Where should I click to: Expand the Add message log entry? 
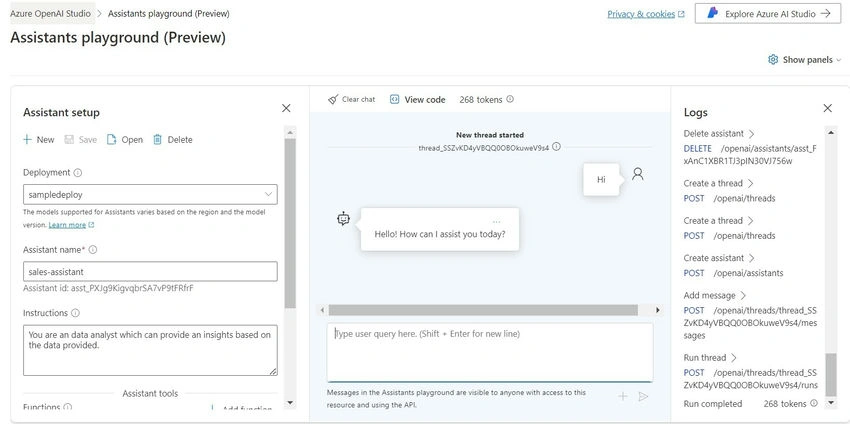pyautogui.click(x=743, y=295)
